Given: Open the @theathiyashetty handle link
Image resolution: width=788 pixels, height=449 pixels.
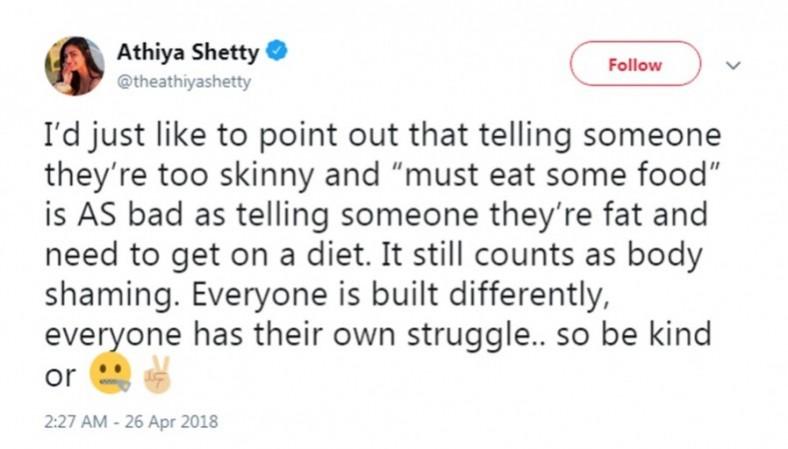Looking at the screenshot, I should pyautogui.click(x=184, y=81).
